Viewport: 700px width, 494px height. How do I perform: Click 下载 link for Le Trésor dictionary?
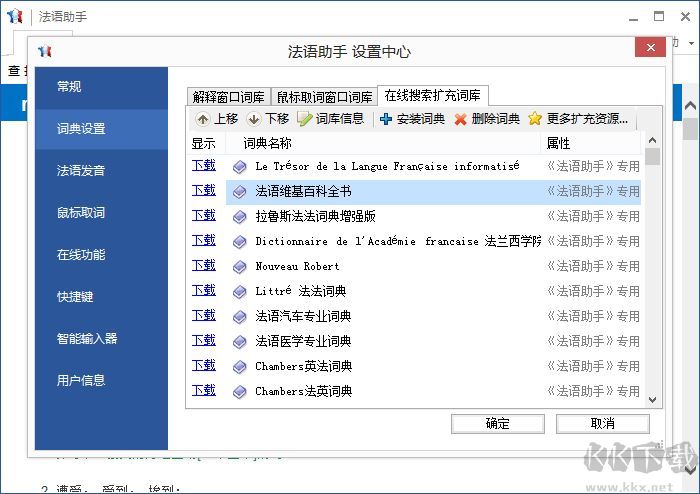pyautogui.click(x=204, y=166)
